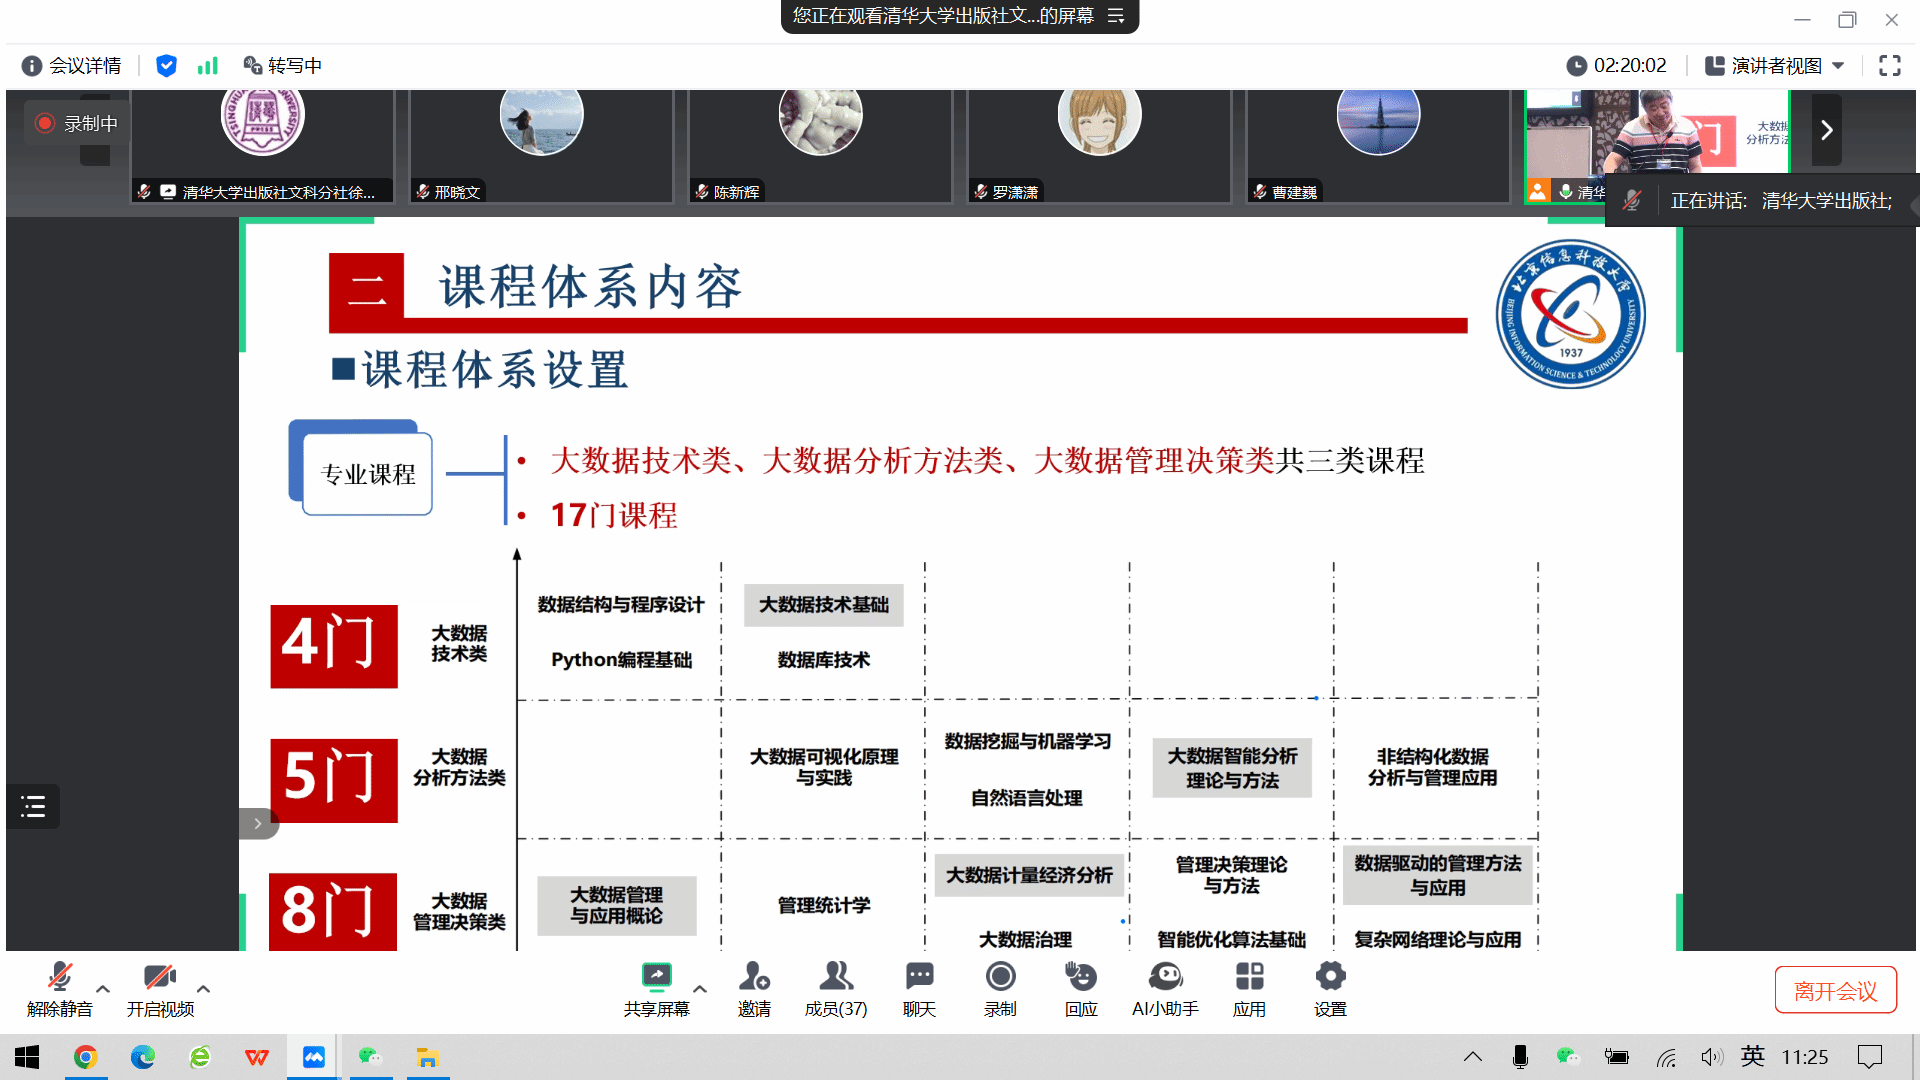Open the 演讲者视图 view dropdown
The width and height of the screenshot is (1920, 1080).
pyautogui.click(x=1775, y=66)
